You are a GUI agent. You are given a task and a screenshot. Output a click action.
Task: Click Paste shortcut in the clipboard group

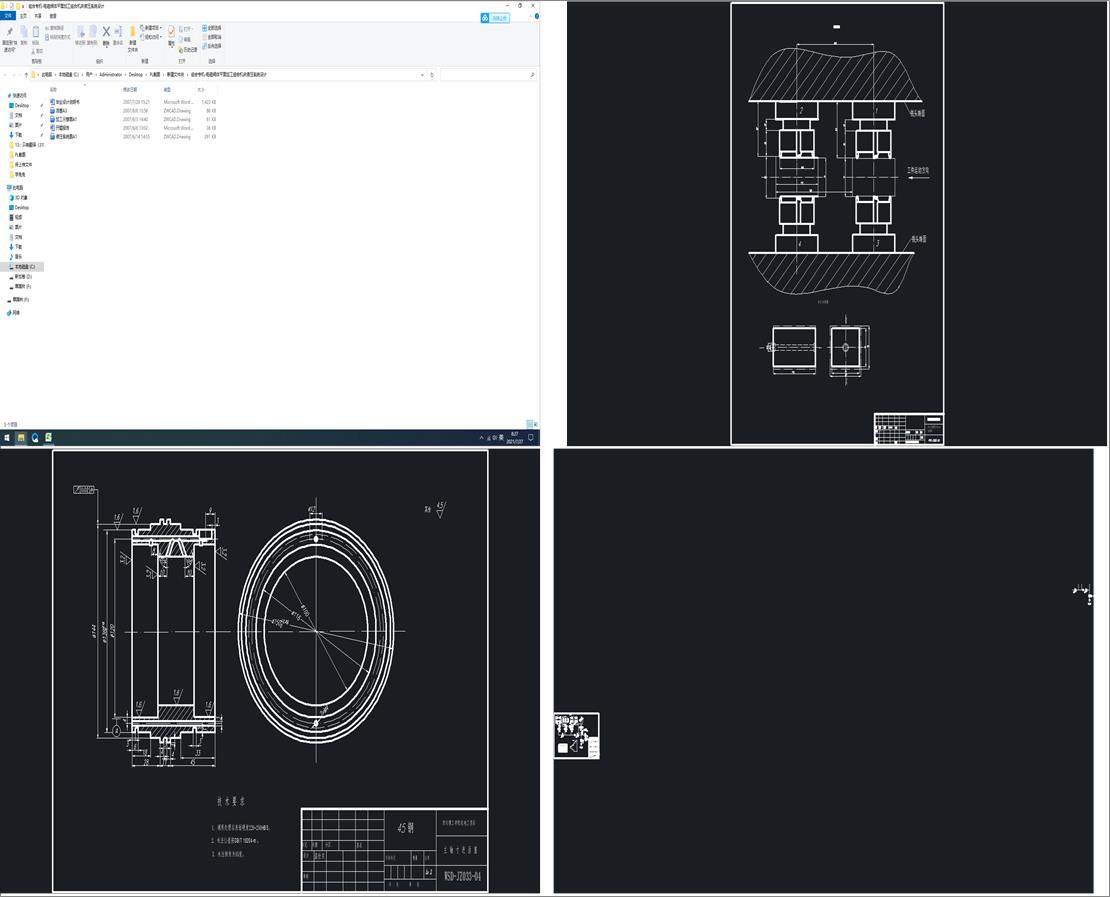[57, 37]
